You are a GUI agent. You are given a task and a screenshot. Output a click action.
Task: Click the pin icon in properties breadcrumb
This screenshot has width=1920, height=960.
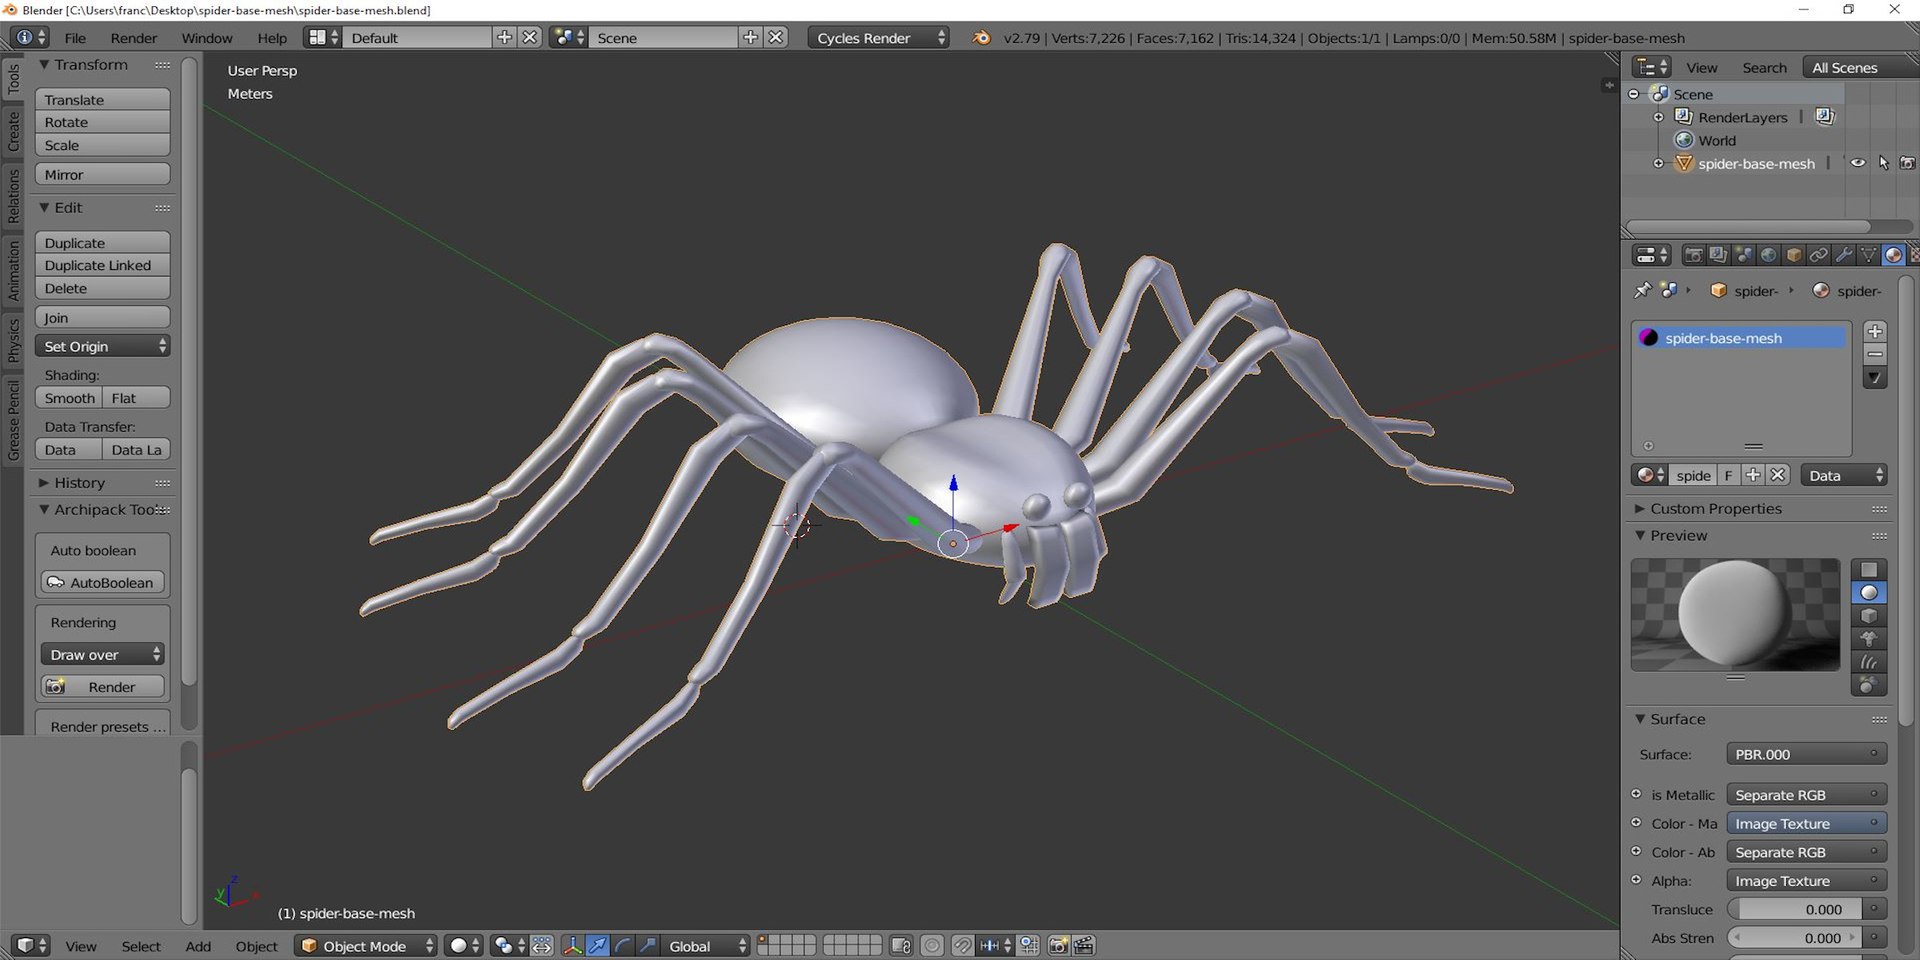click(1642, 290)
